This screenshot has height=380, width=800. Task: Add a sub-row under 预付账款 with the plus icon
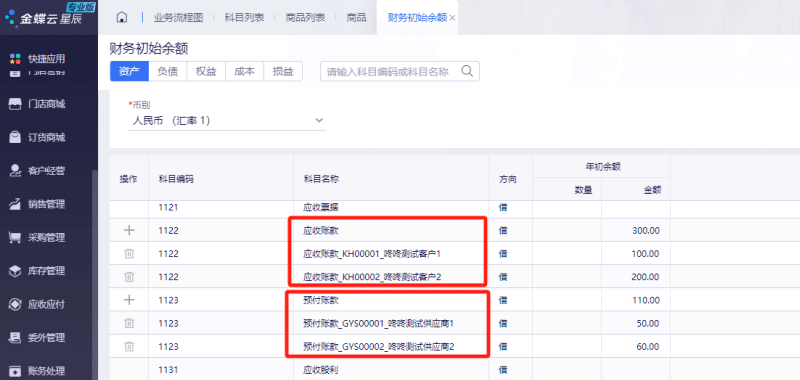pos(129,300)
